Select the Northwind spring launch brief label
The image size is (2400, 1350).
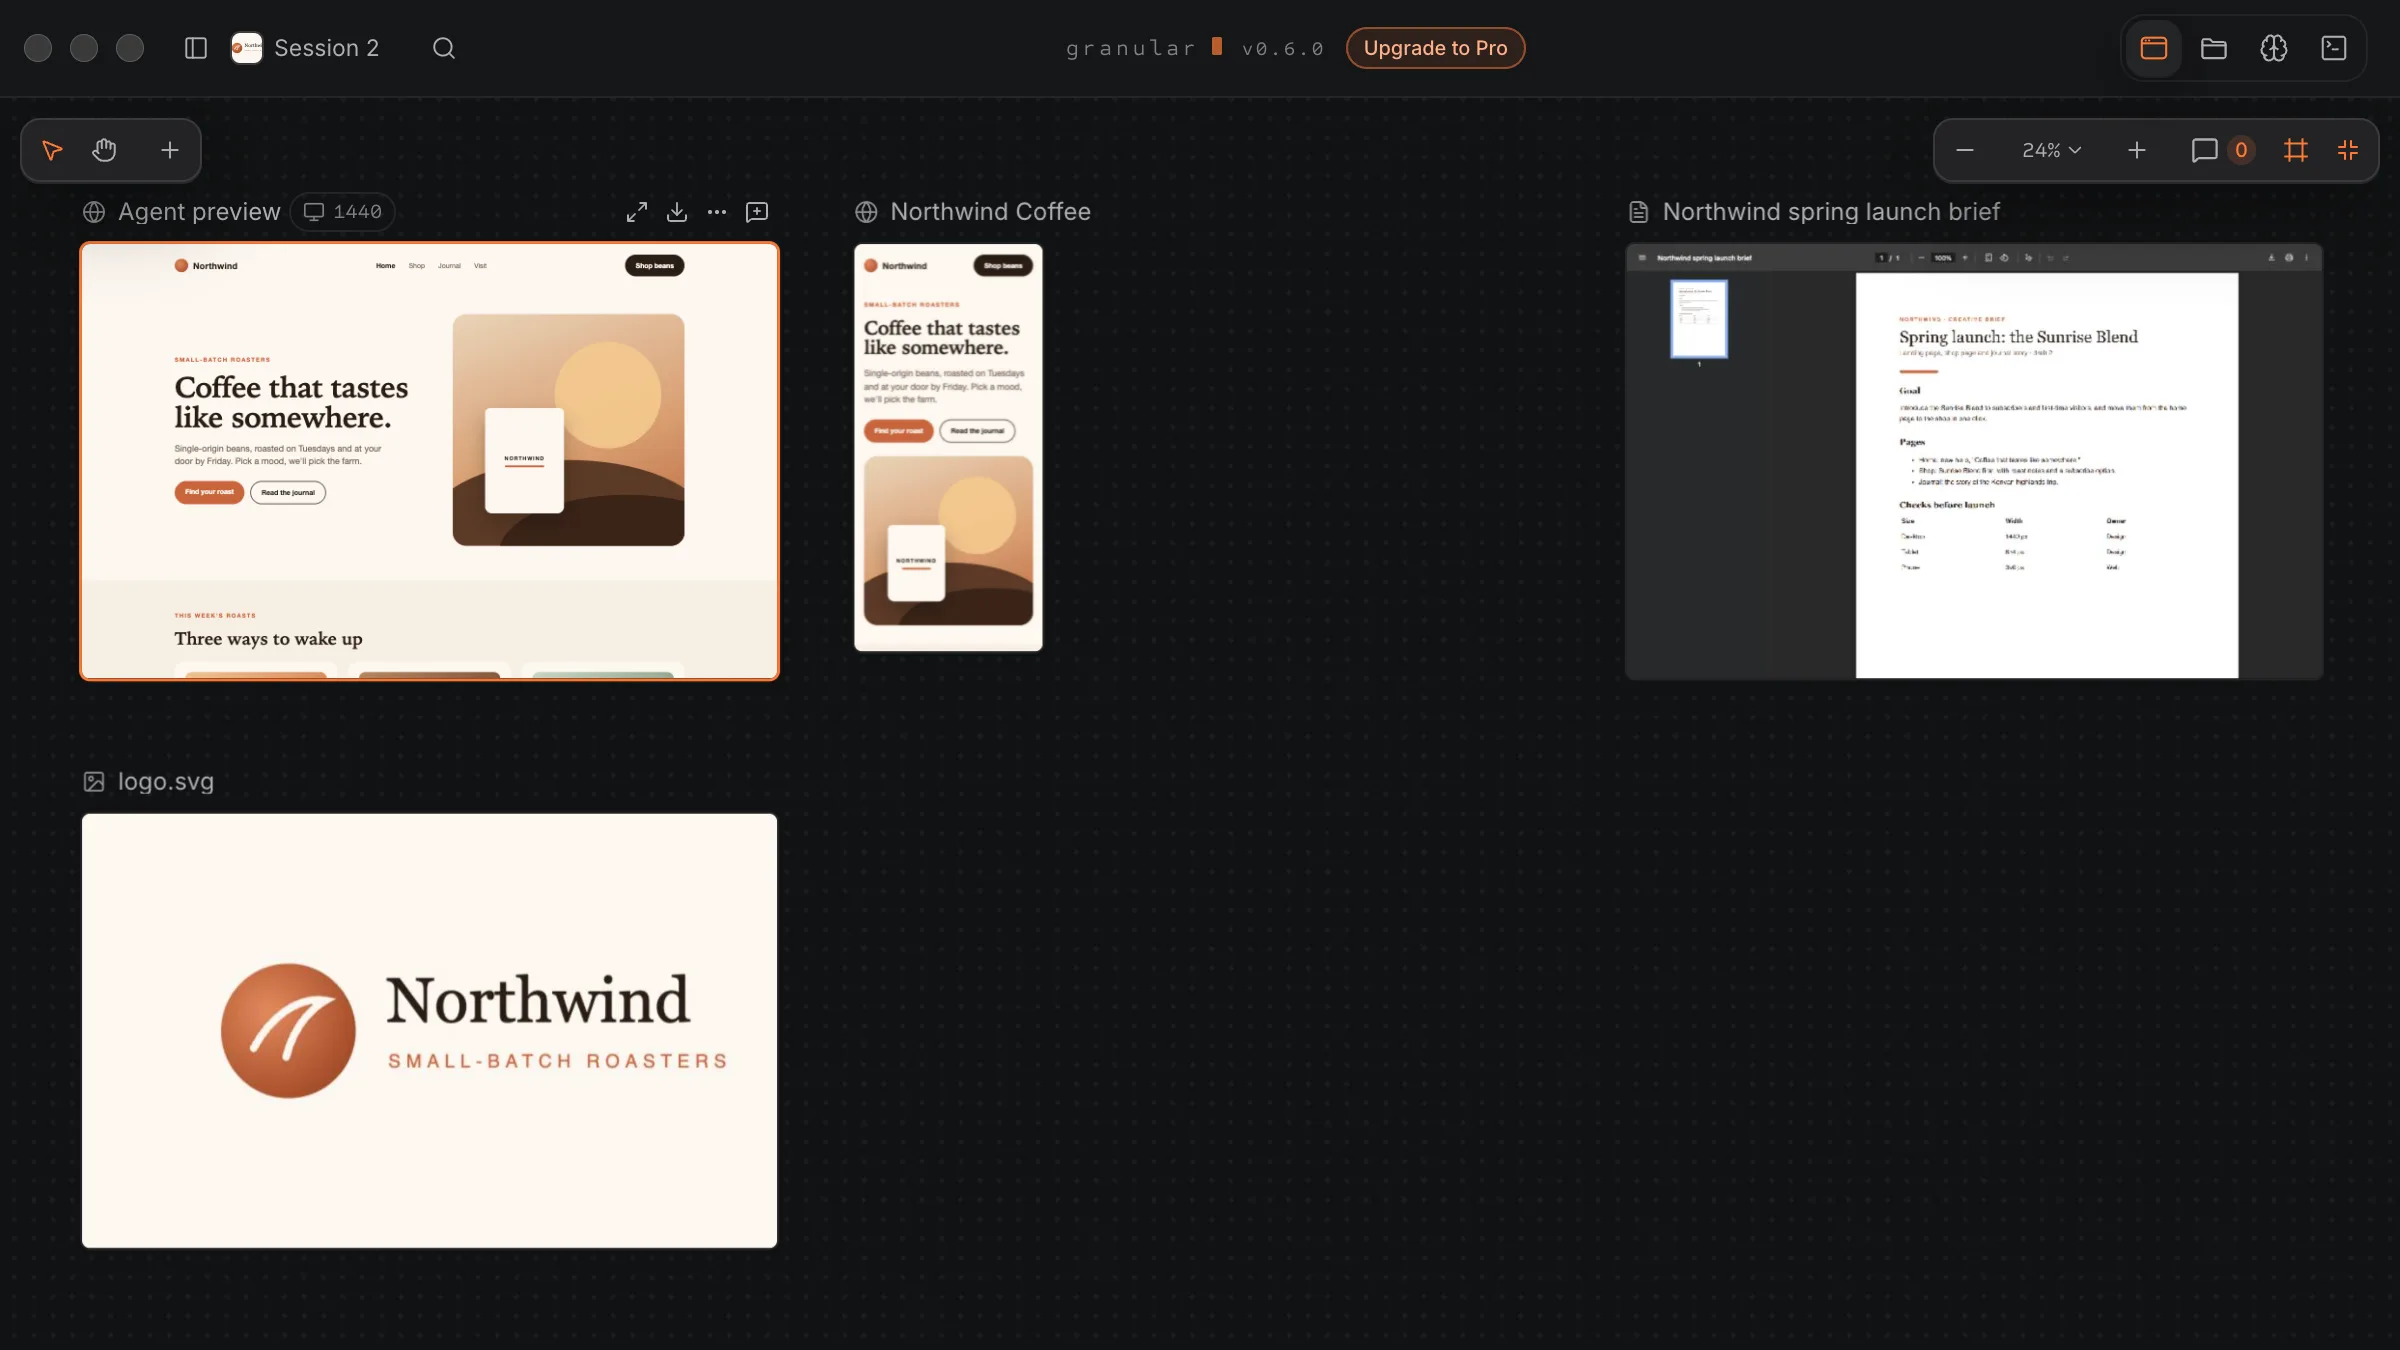[x=1831, y=212]
